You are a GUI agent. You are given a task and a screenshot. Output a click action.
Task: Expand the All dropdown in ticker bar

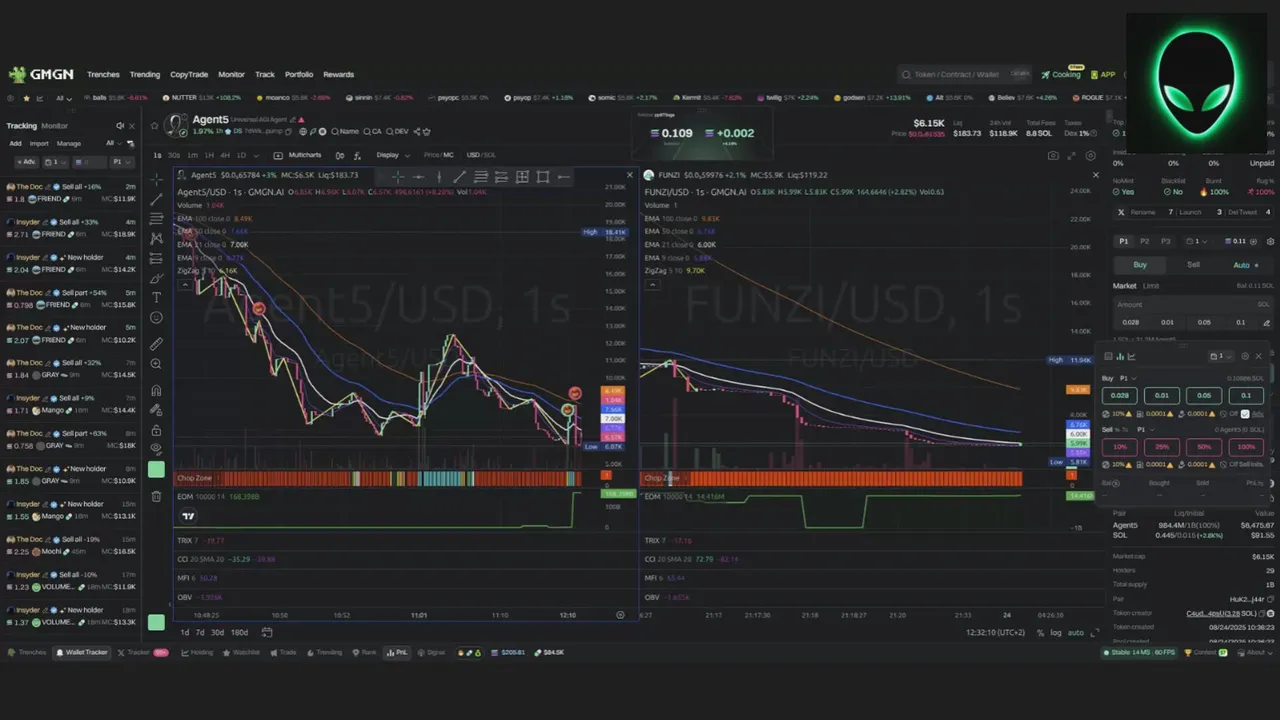(65, 98)
